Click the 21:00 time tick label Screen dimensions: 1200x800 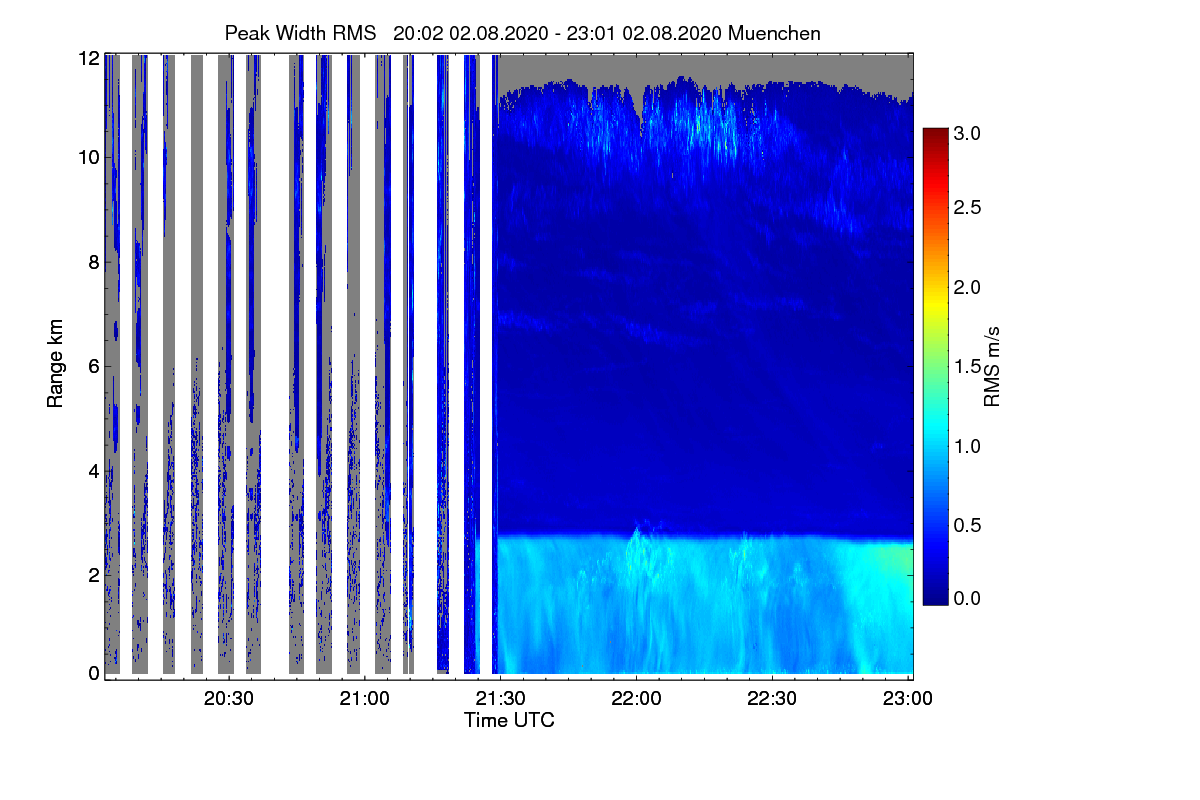click(365, 700)
